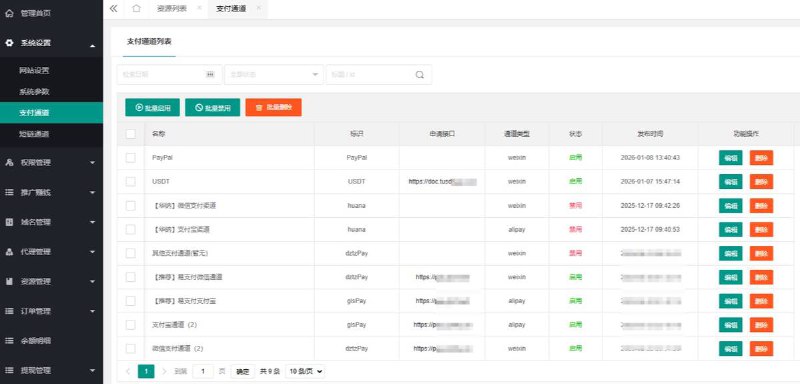Click the collapse sidebar double-chevron icon

point(113,8)
